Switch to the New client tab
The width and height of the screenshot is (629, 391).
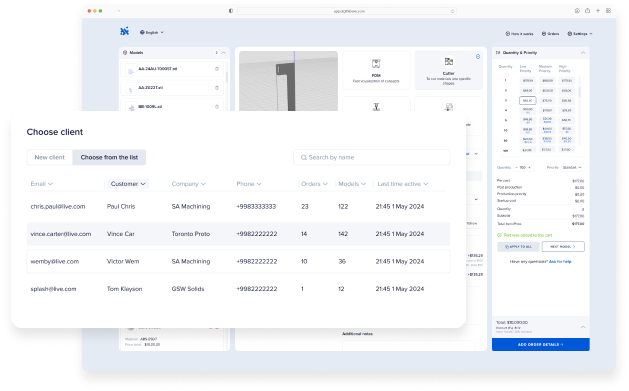[50, 157]
